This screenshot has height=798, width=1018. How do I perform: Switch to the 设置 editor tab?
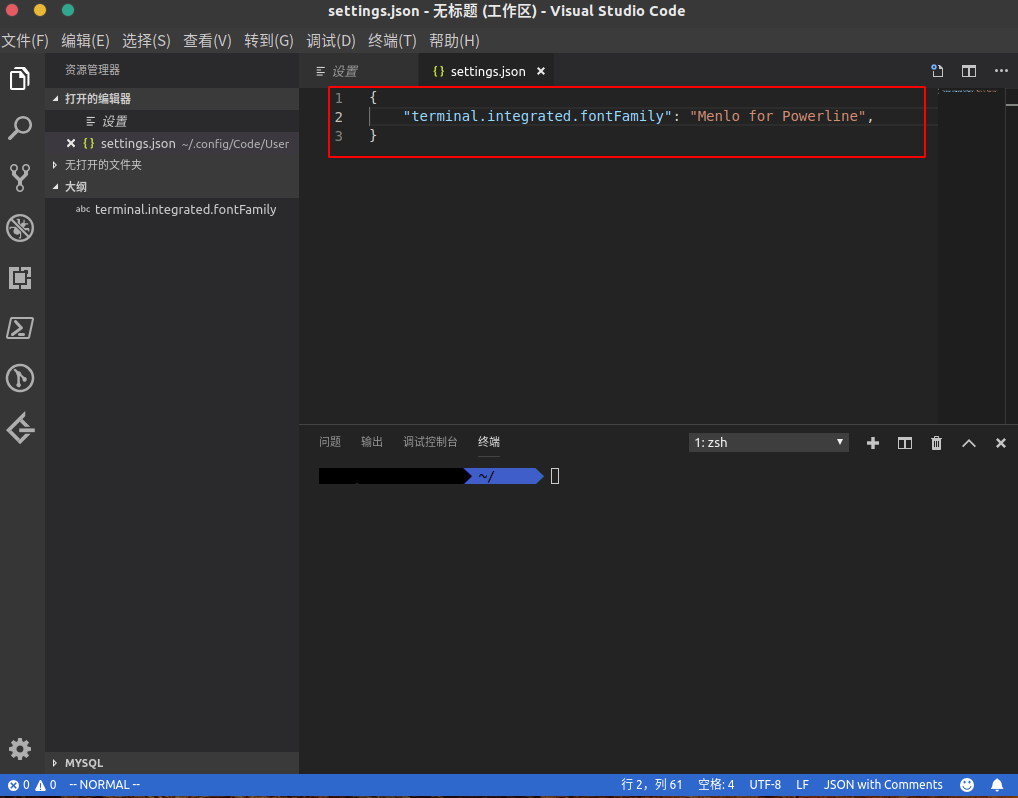click(x=359, y=71)
